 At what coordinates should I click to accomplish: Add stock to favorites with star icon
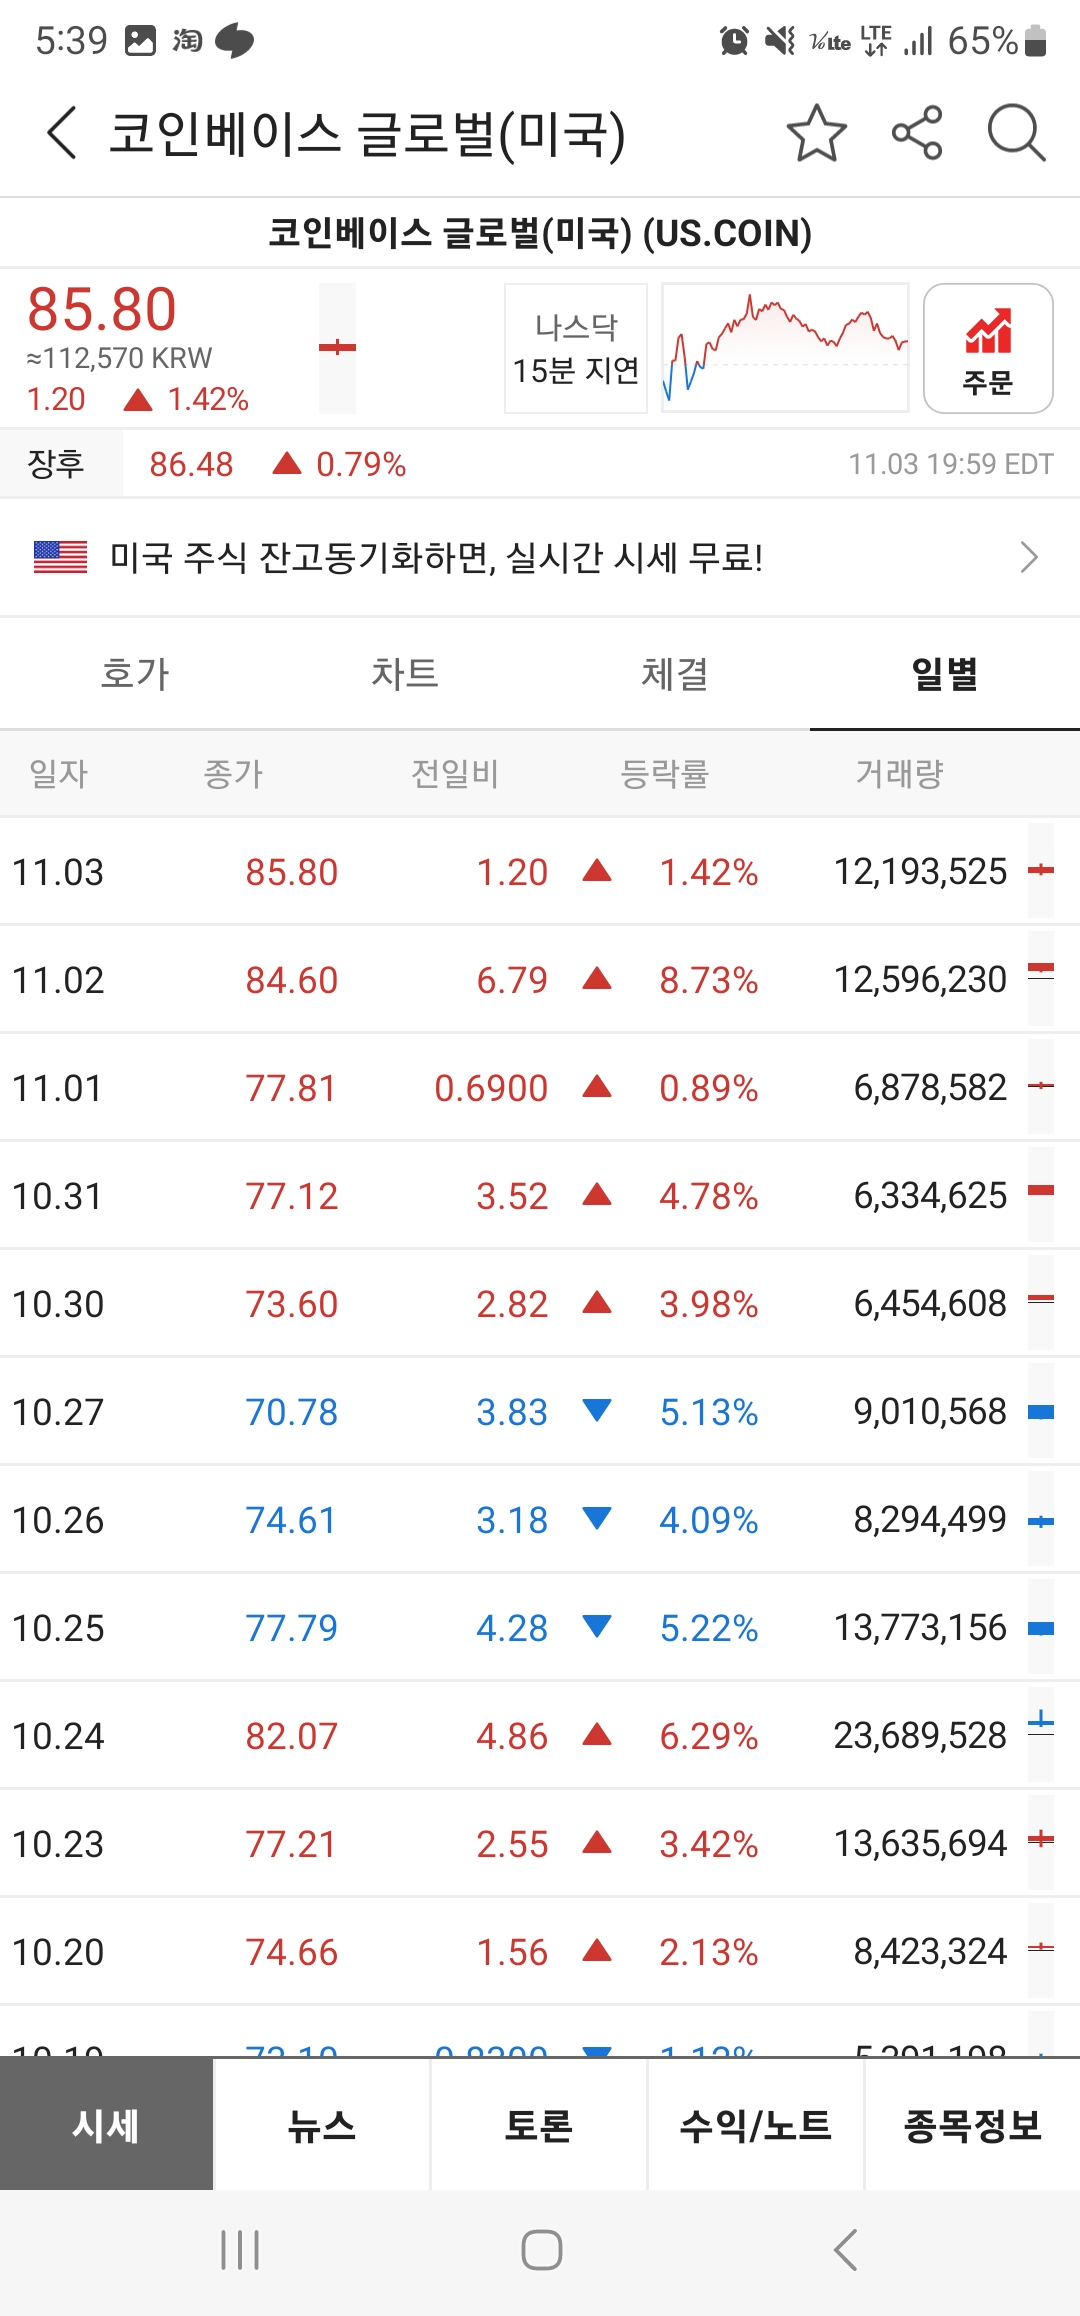point(817,133)
